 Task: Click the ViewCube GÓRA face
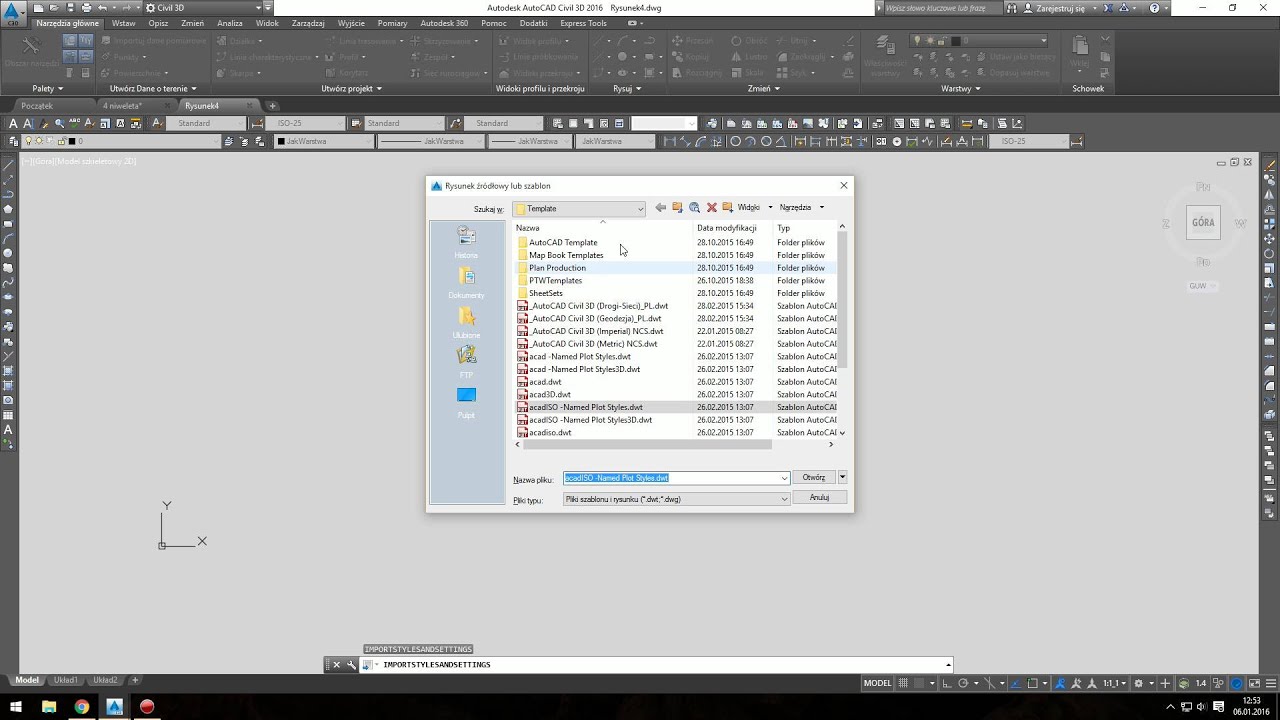pyautogui.click(x=1203, y=222)
